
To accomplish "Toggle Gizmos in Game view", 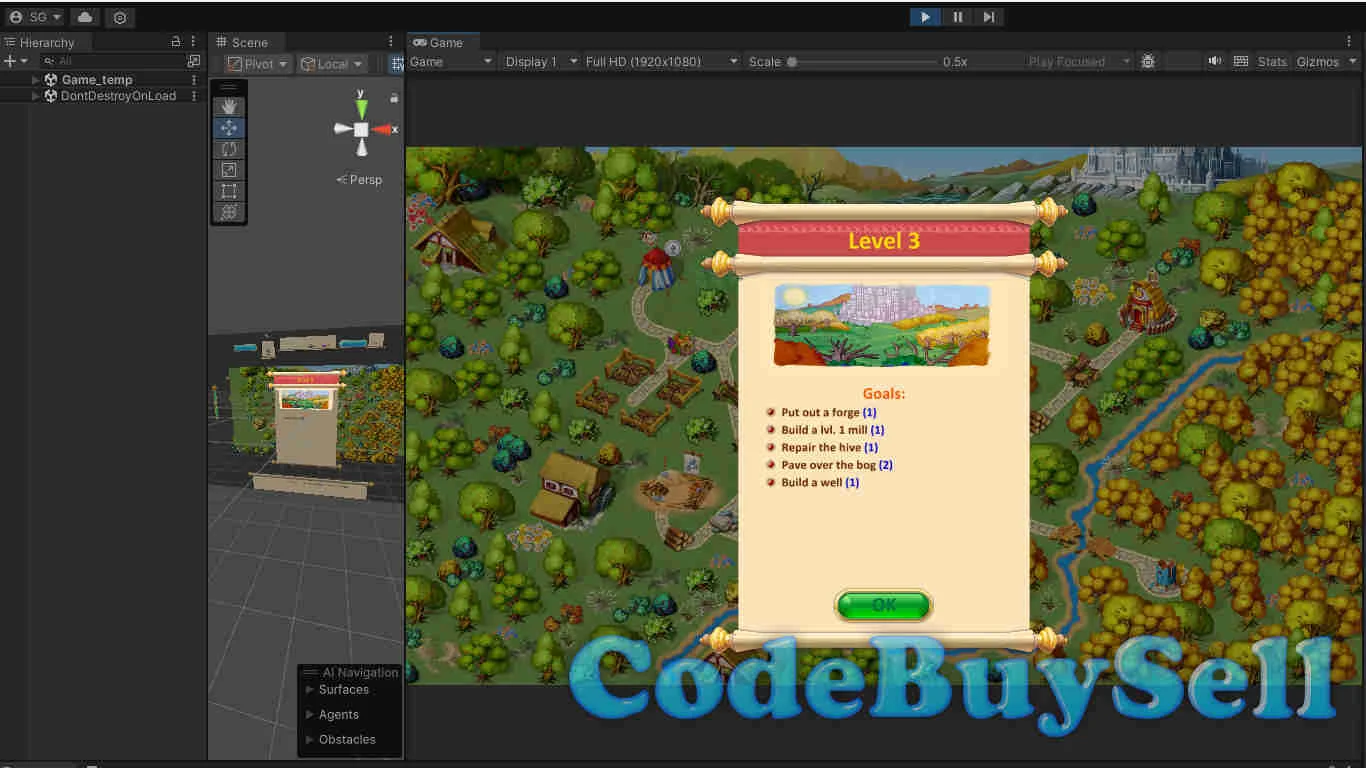I will [1318, 62].
